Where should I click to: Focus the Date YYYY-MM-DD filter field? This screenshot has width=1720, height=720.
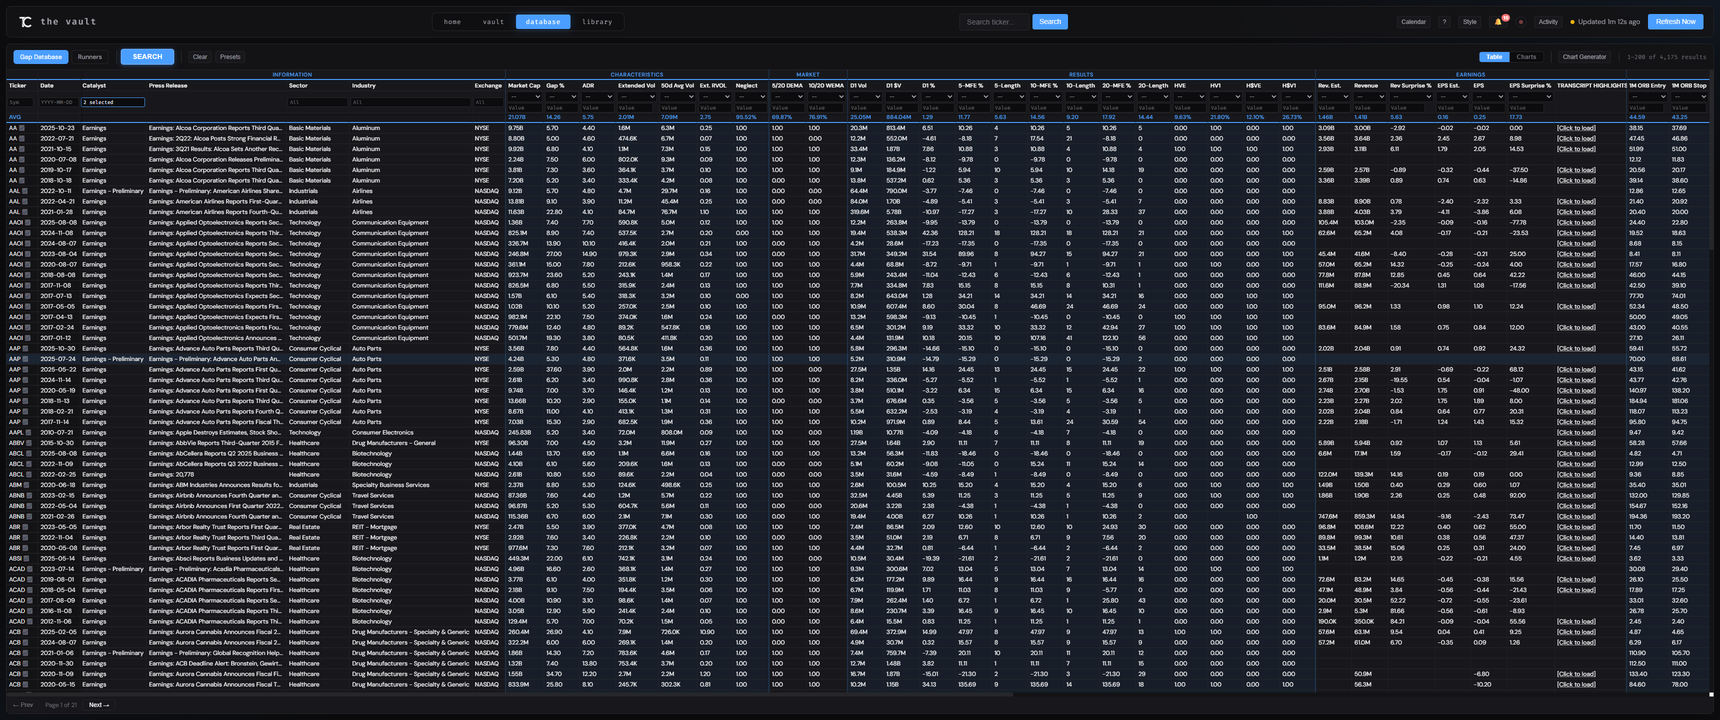58,102
